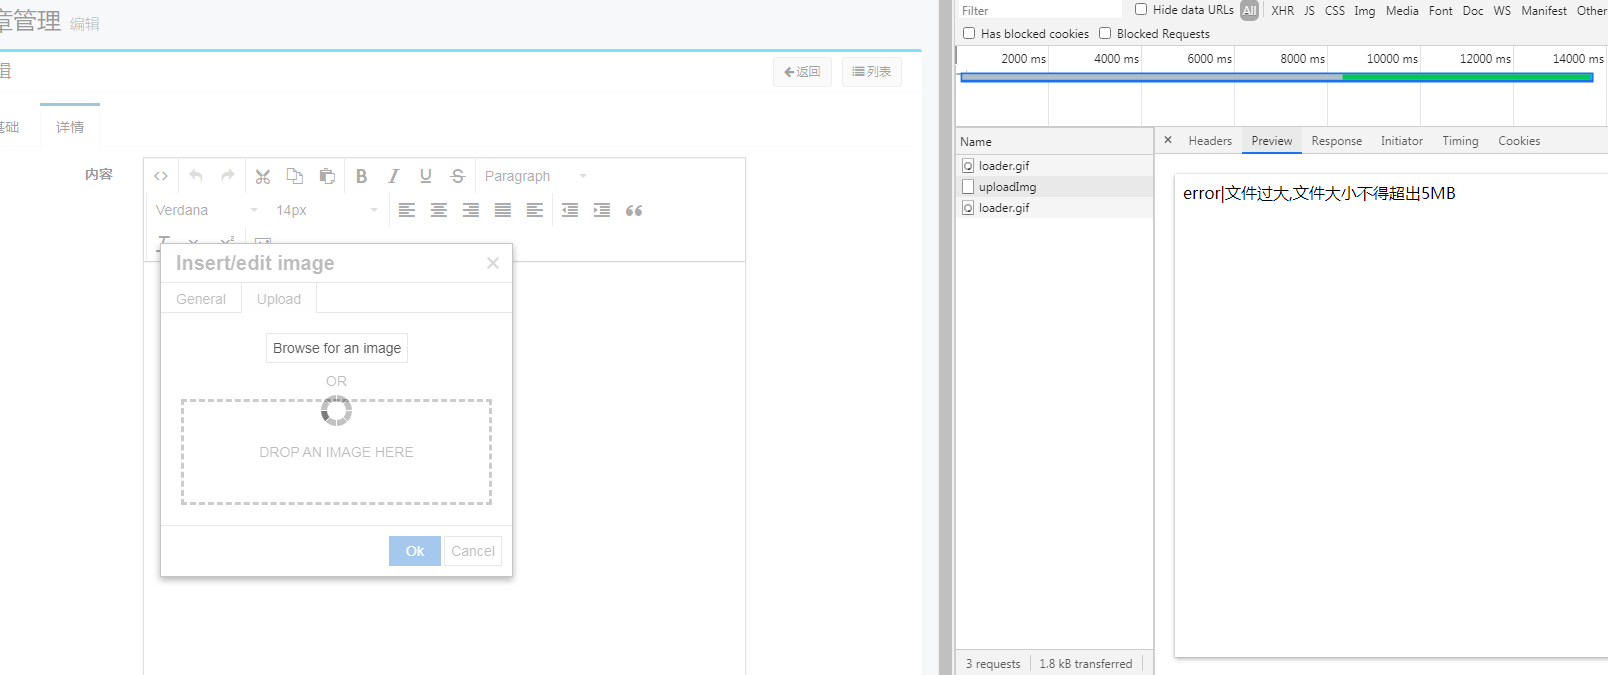Viewport: 1608px width, 675px height.
Task: Check Has blocked cookies option
Action: pyautogui.click(x=969, y=33)
